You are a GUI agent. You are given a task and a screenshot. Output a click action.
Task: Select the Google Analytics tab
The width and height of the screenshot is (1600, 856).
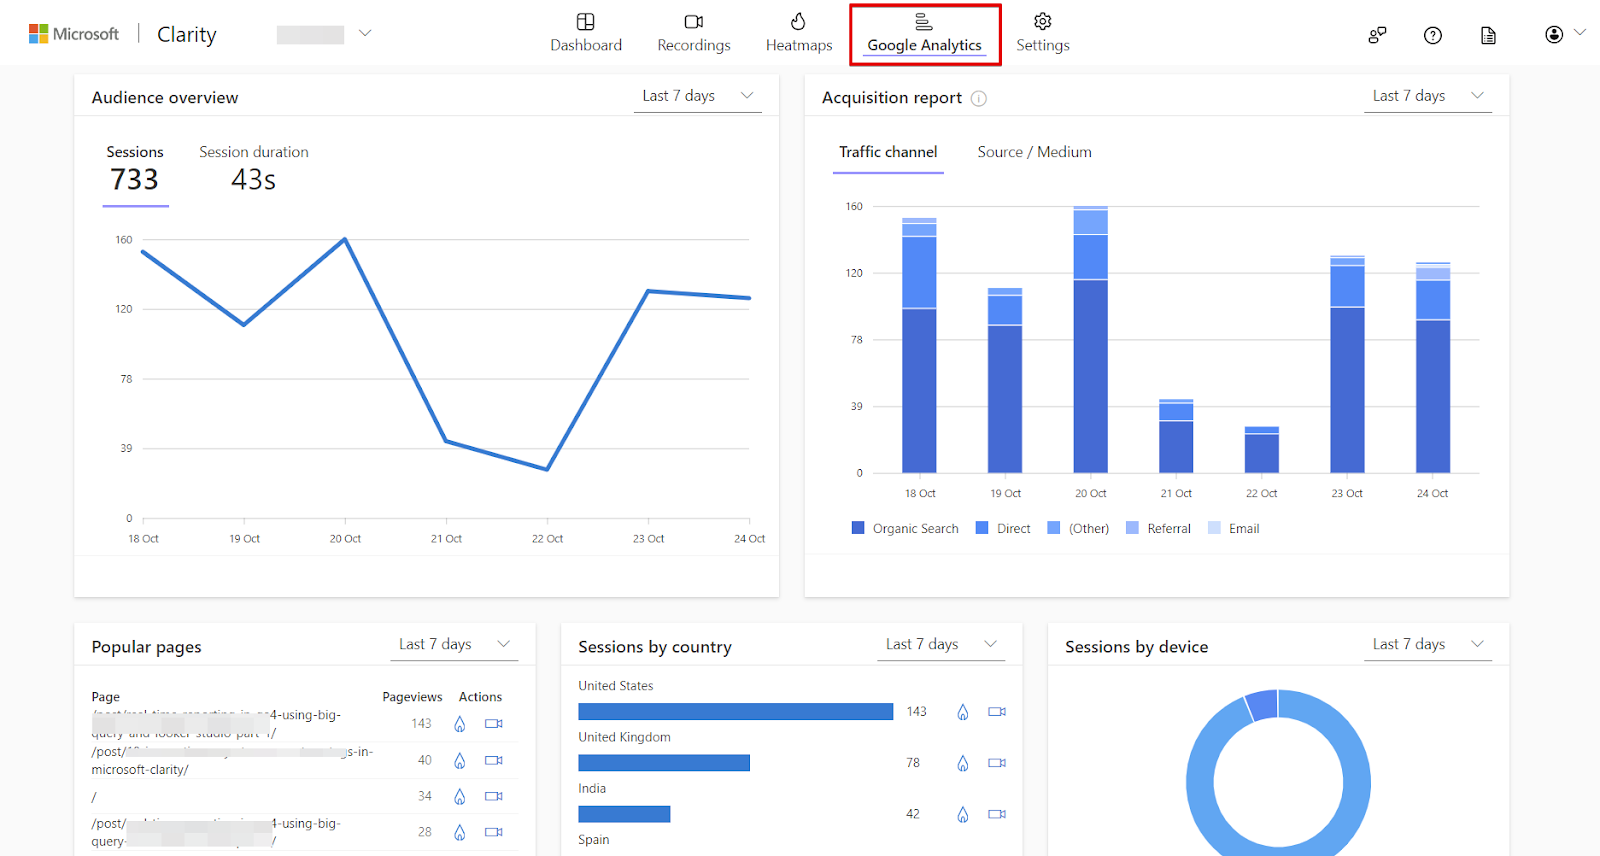coord(925,34)
